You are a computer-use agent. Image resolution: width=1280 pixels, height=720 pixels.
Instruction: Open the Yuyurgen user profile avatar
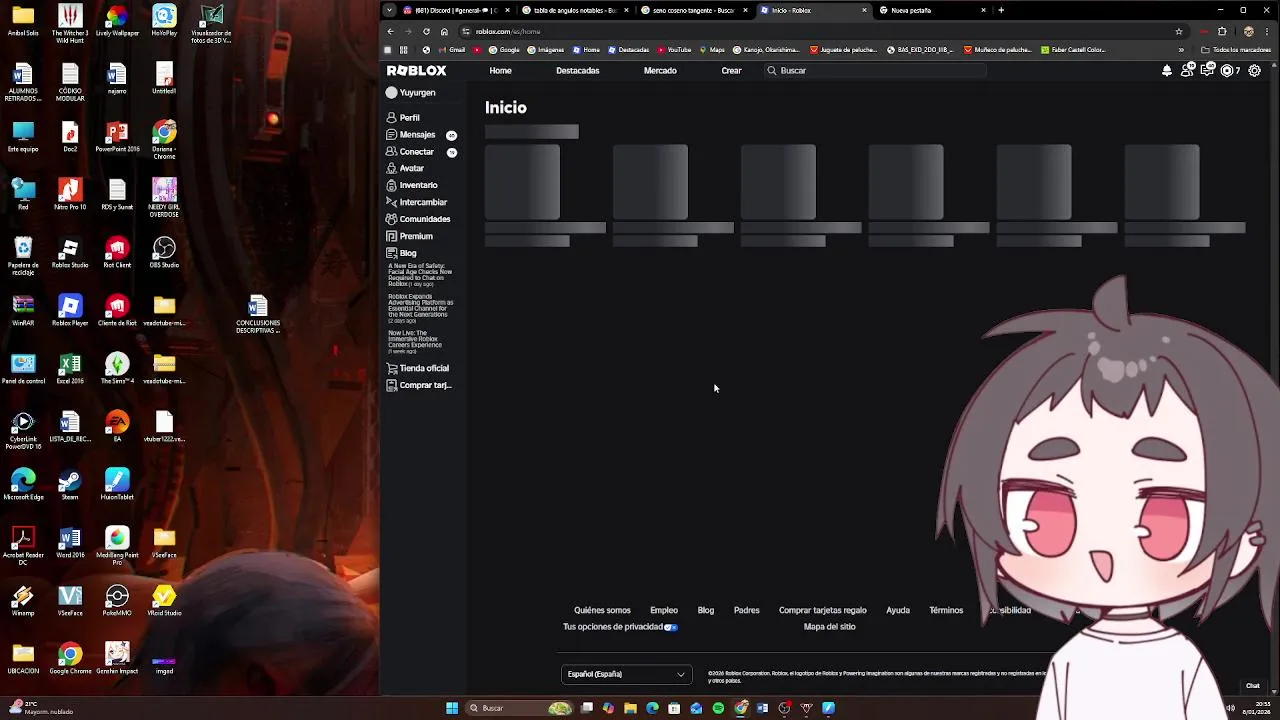coord(392,93)
